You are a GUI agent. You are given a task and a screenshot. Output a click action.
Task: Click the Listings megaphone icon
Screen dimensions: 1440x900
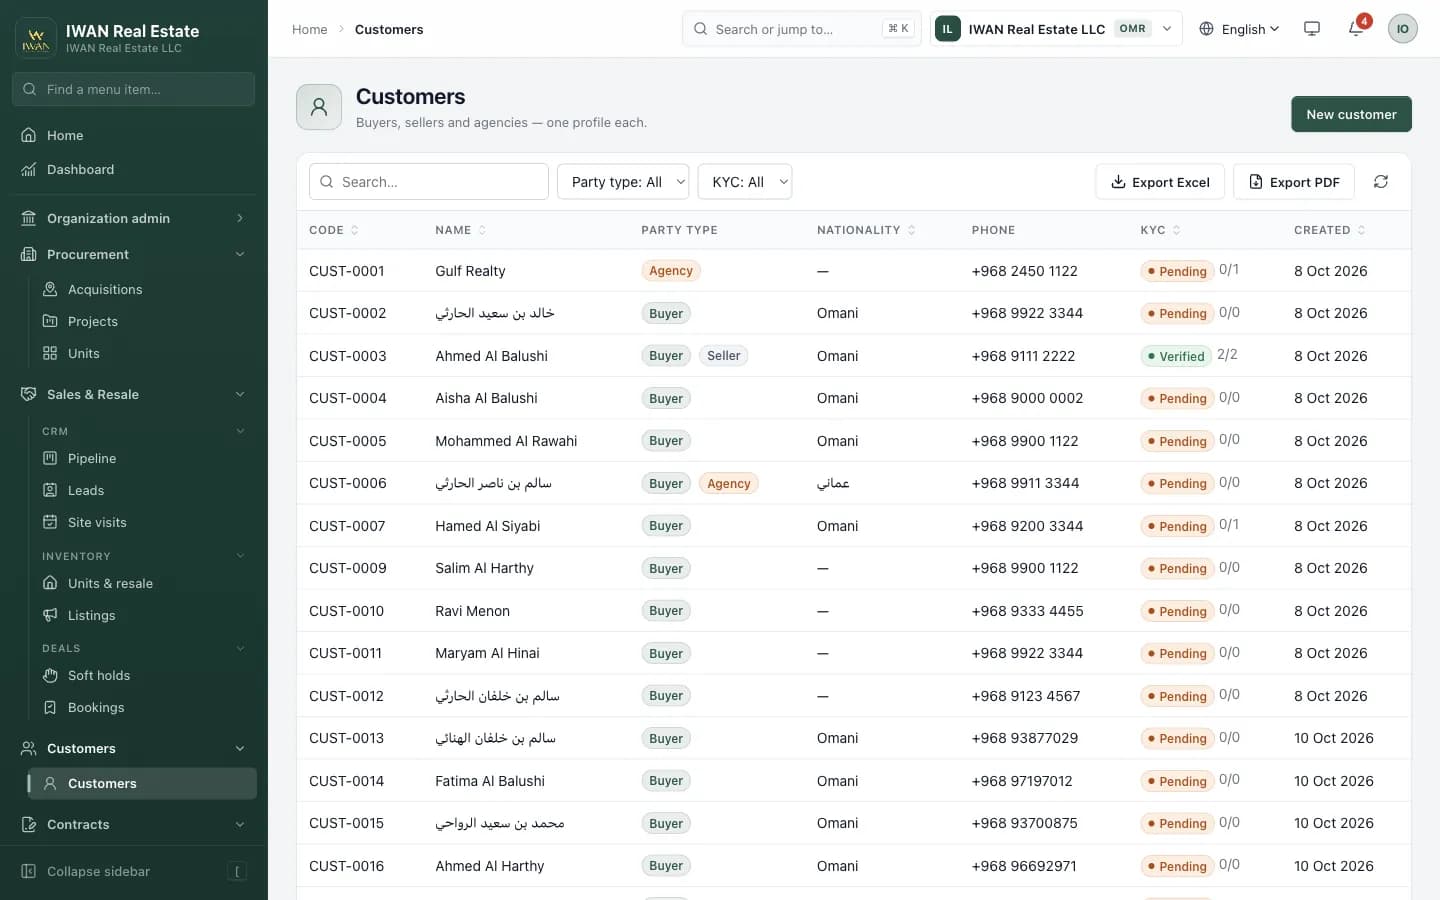click(x=50, y=615)
